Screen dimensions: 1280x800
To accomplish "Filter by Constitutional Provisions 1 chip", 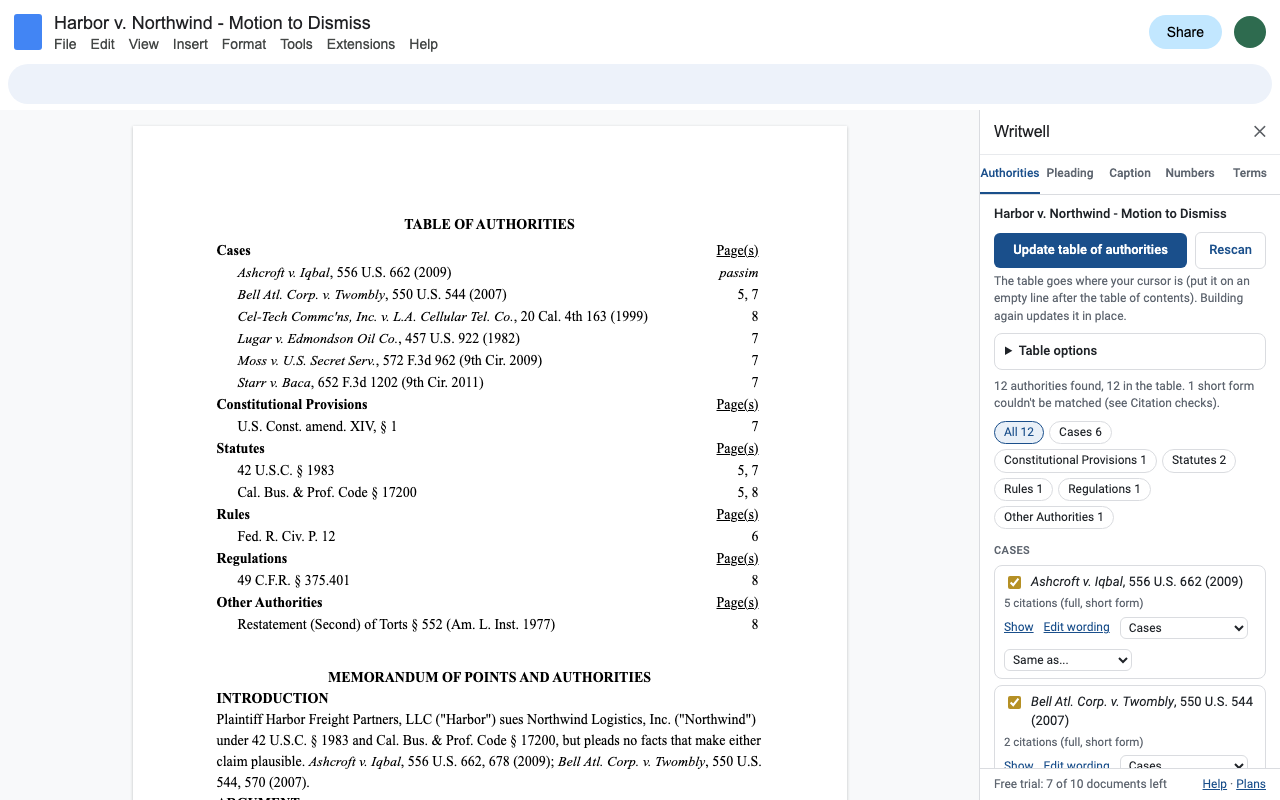I will pos(1075,460).
